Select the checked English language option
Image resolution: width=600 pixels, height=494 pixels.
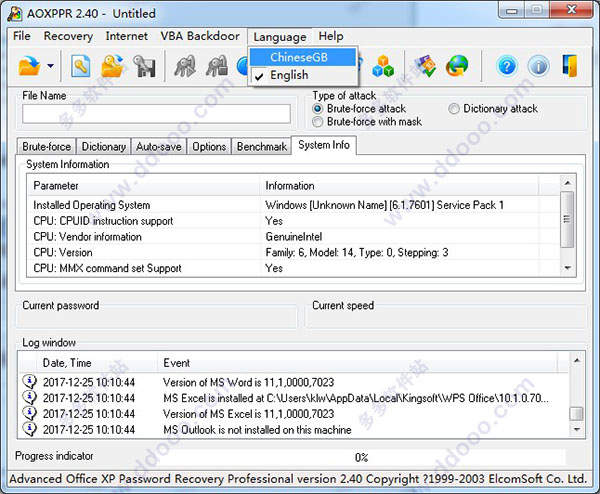[x=303, y=75]
